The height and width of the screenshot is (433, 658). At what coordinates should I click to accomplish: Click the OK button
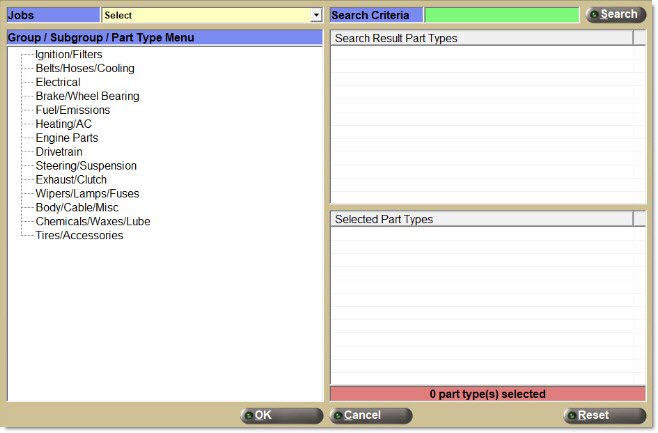click(282, 416)
